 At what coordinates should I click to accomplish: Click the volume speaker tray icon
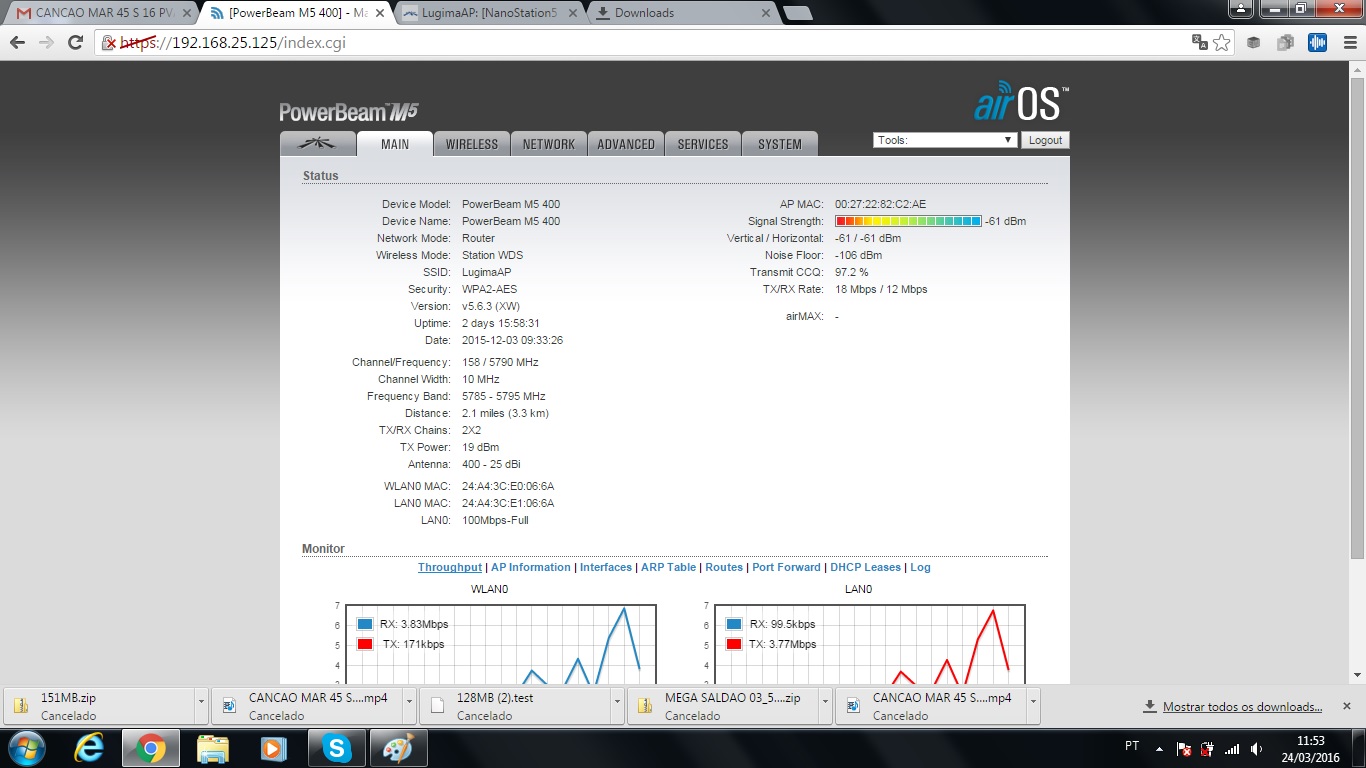1256,748
